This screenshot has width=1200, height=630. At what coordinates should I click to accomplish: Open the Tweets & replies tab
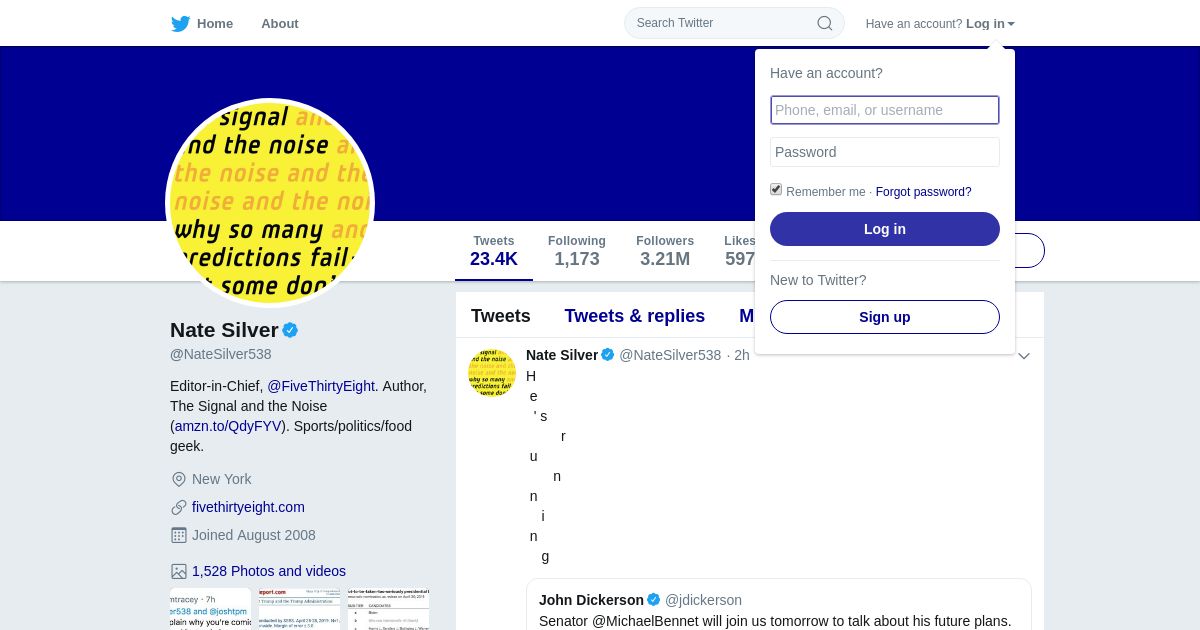pos(634,316)
